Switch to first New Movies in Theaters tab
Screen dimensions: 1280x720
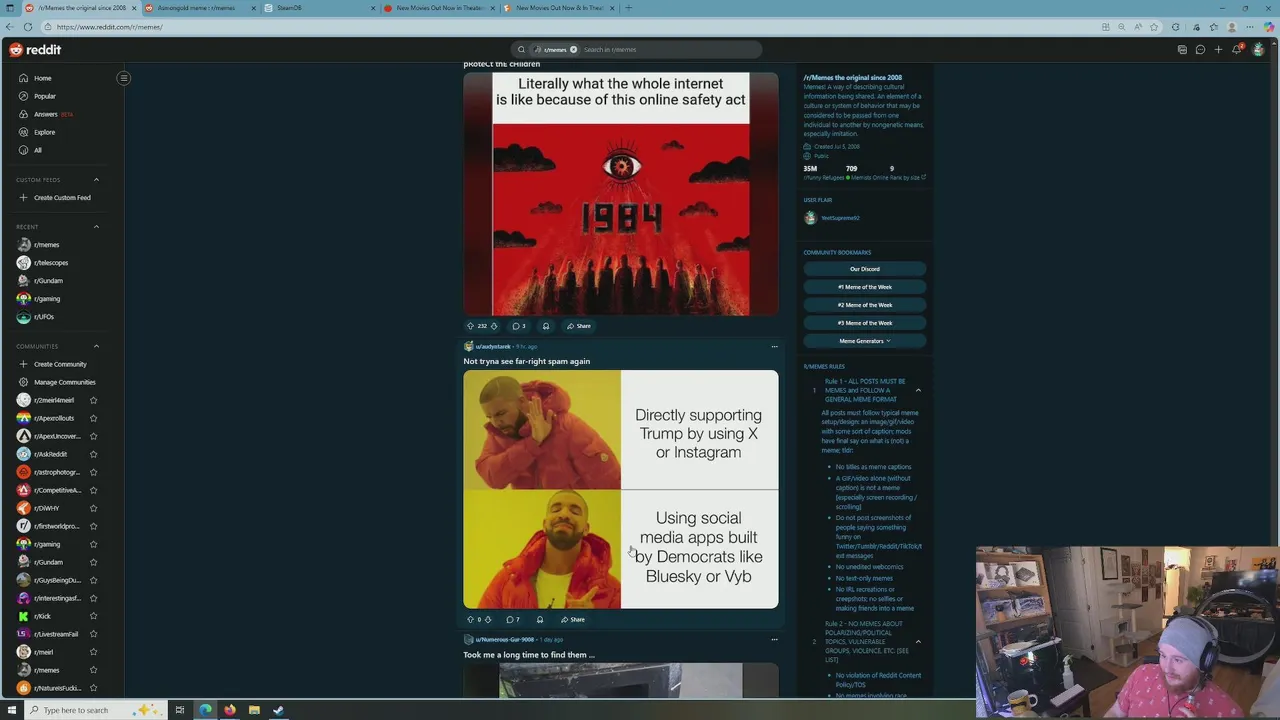point(438,8)
